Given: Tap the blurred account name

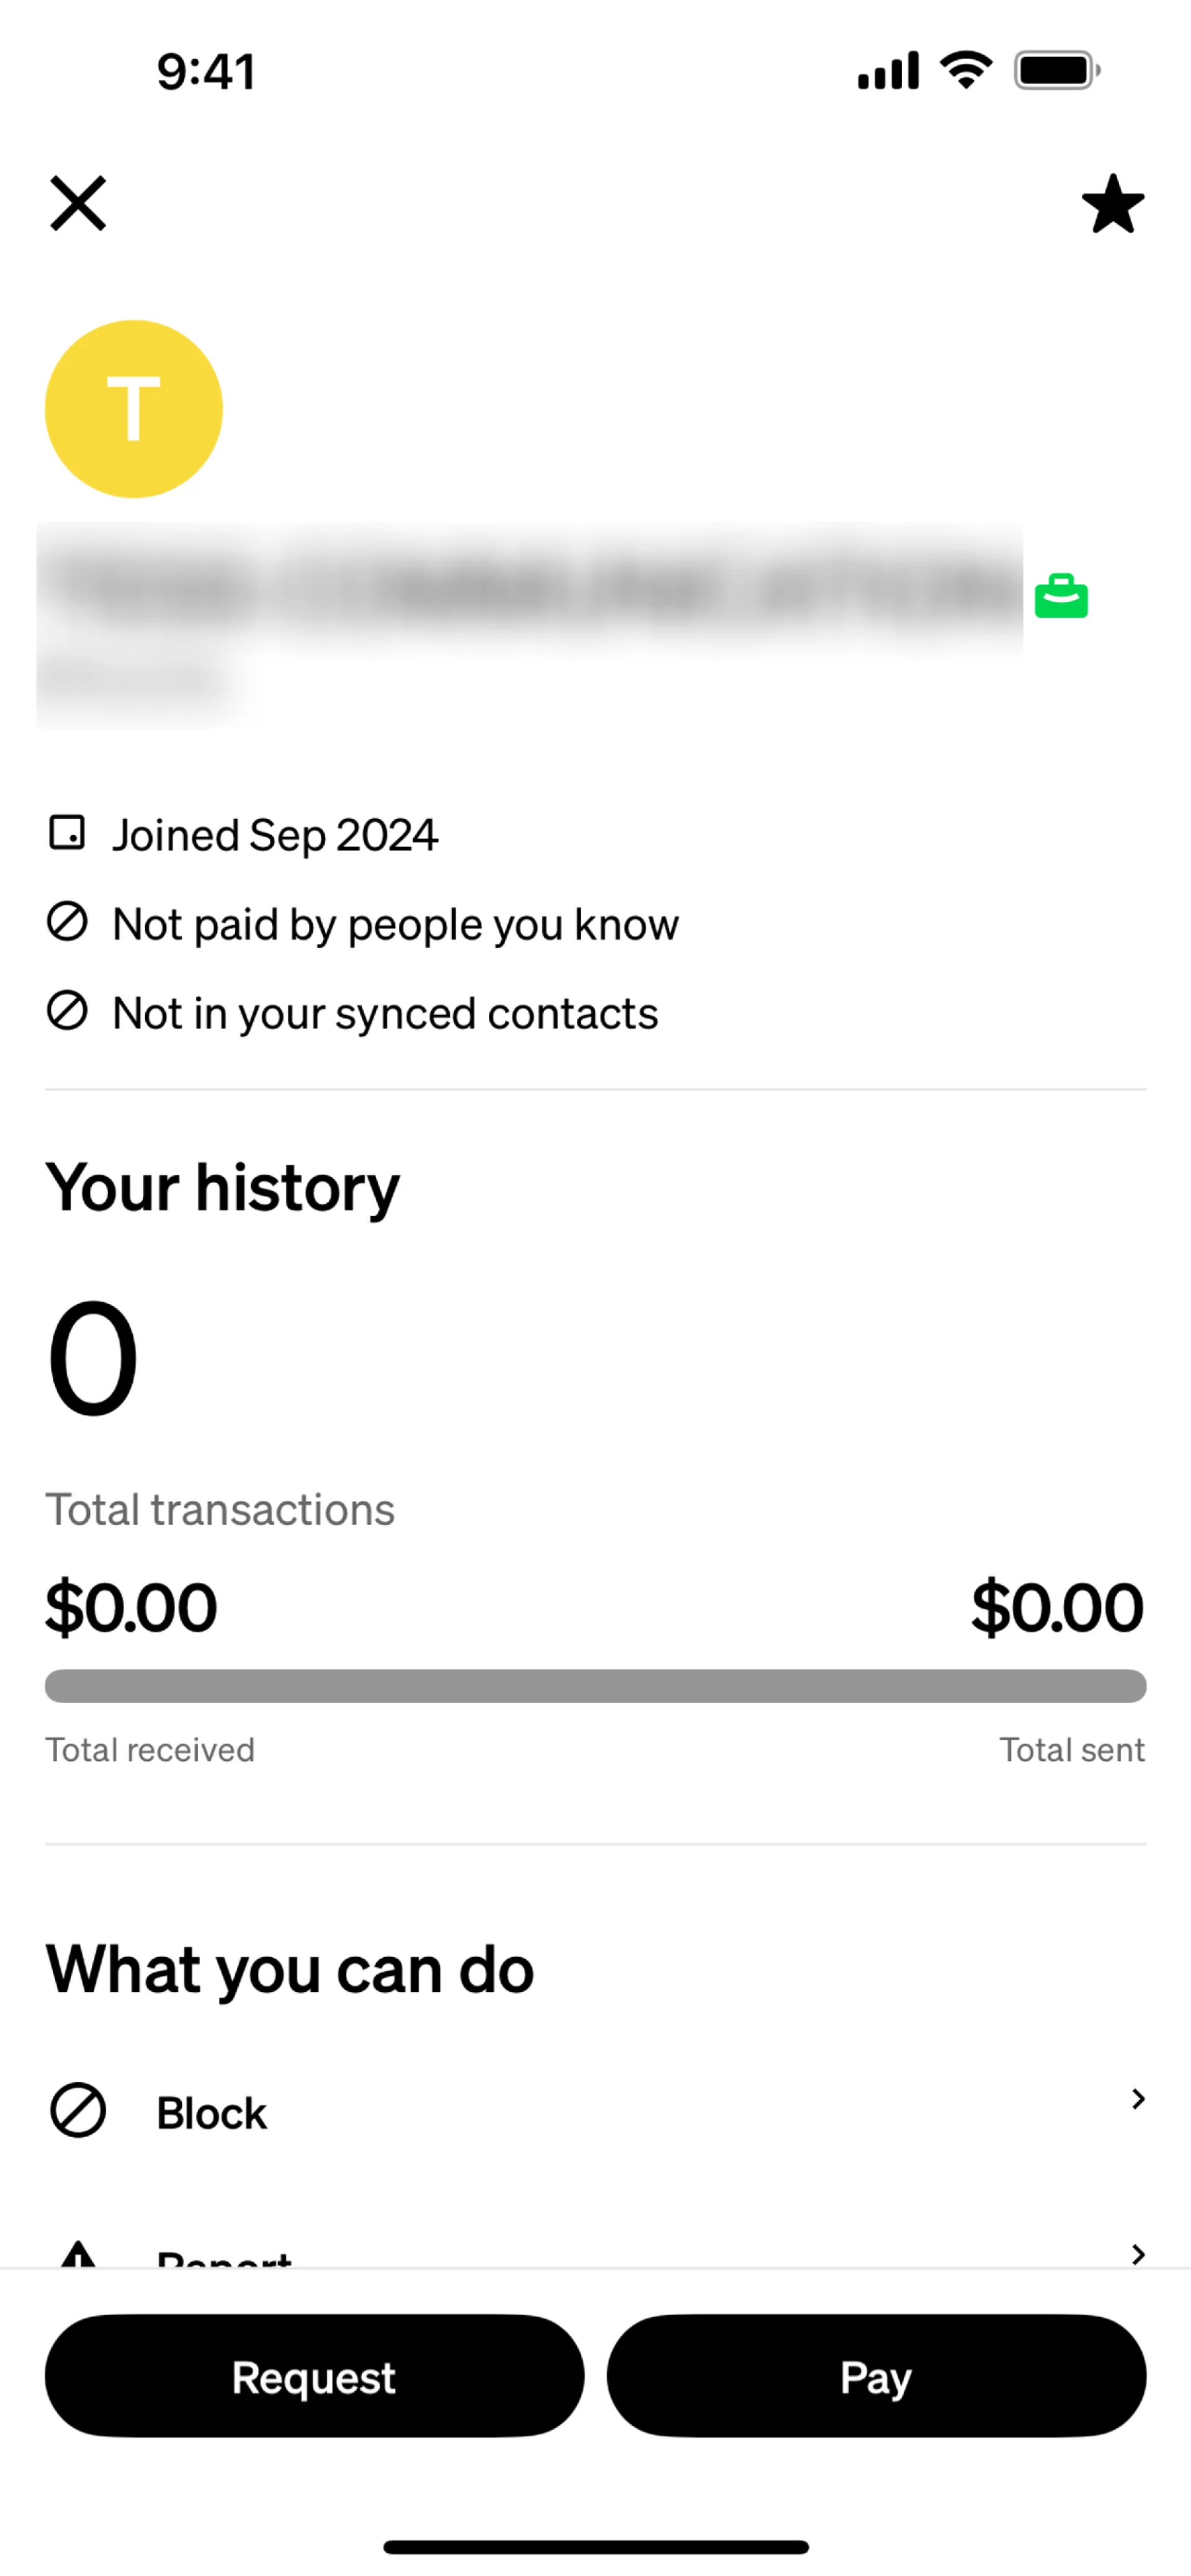Looking at the screenshot, I should click(530, 590).
